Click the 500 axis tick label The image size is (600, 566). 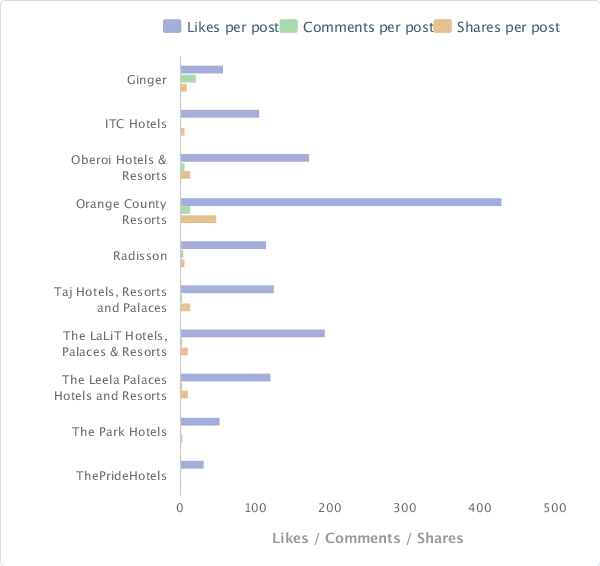tap(555, 508)
